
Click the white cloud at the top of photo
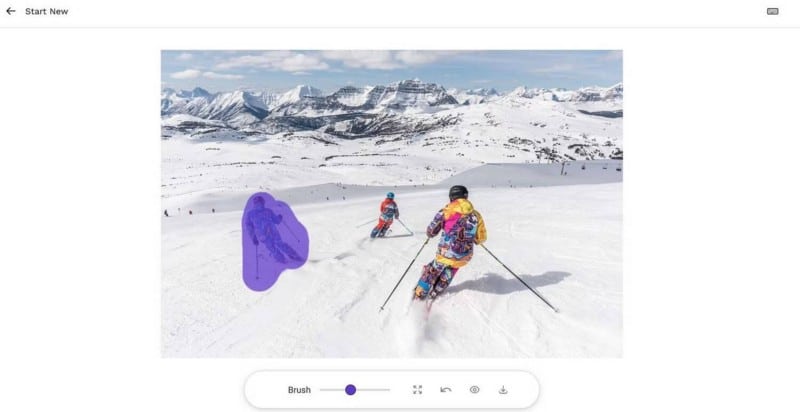pyautogui.click(x=276, y=62)
